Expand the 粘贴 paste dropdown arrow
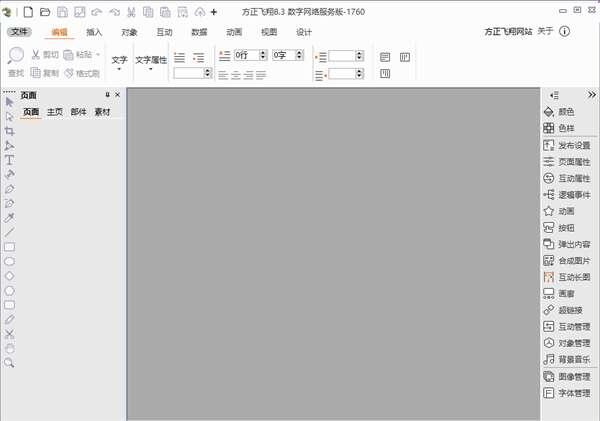The width and height of the screenshot is (600, 421). 98,55
